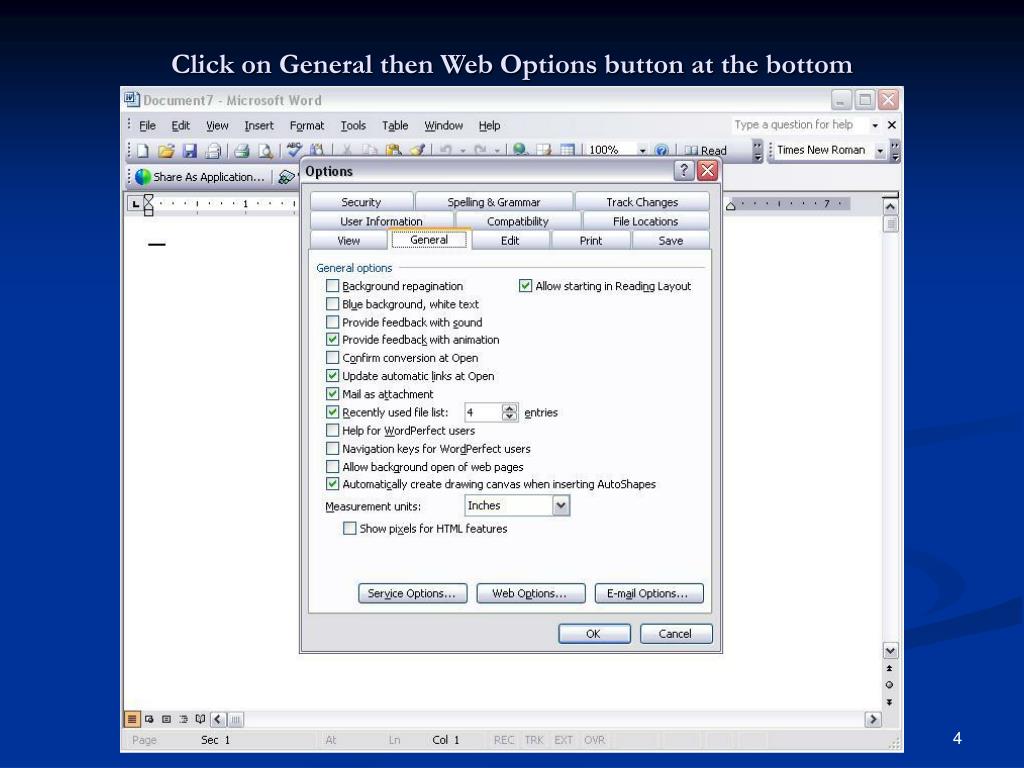Click the Options dialog help question button
Viewport: 1024px width, 768px height.
pyautogui.click(x=683, y=171)
